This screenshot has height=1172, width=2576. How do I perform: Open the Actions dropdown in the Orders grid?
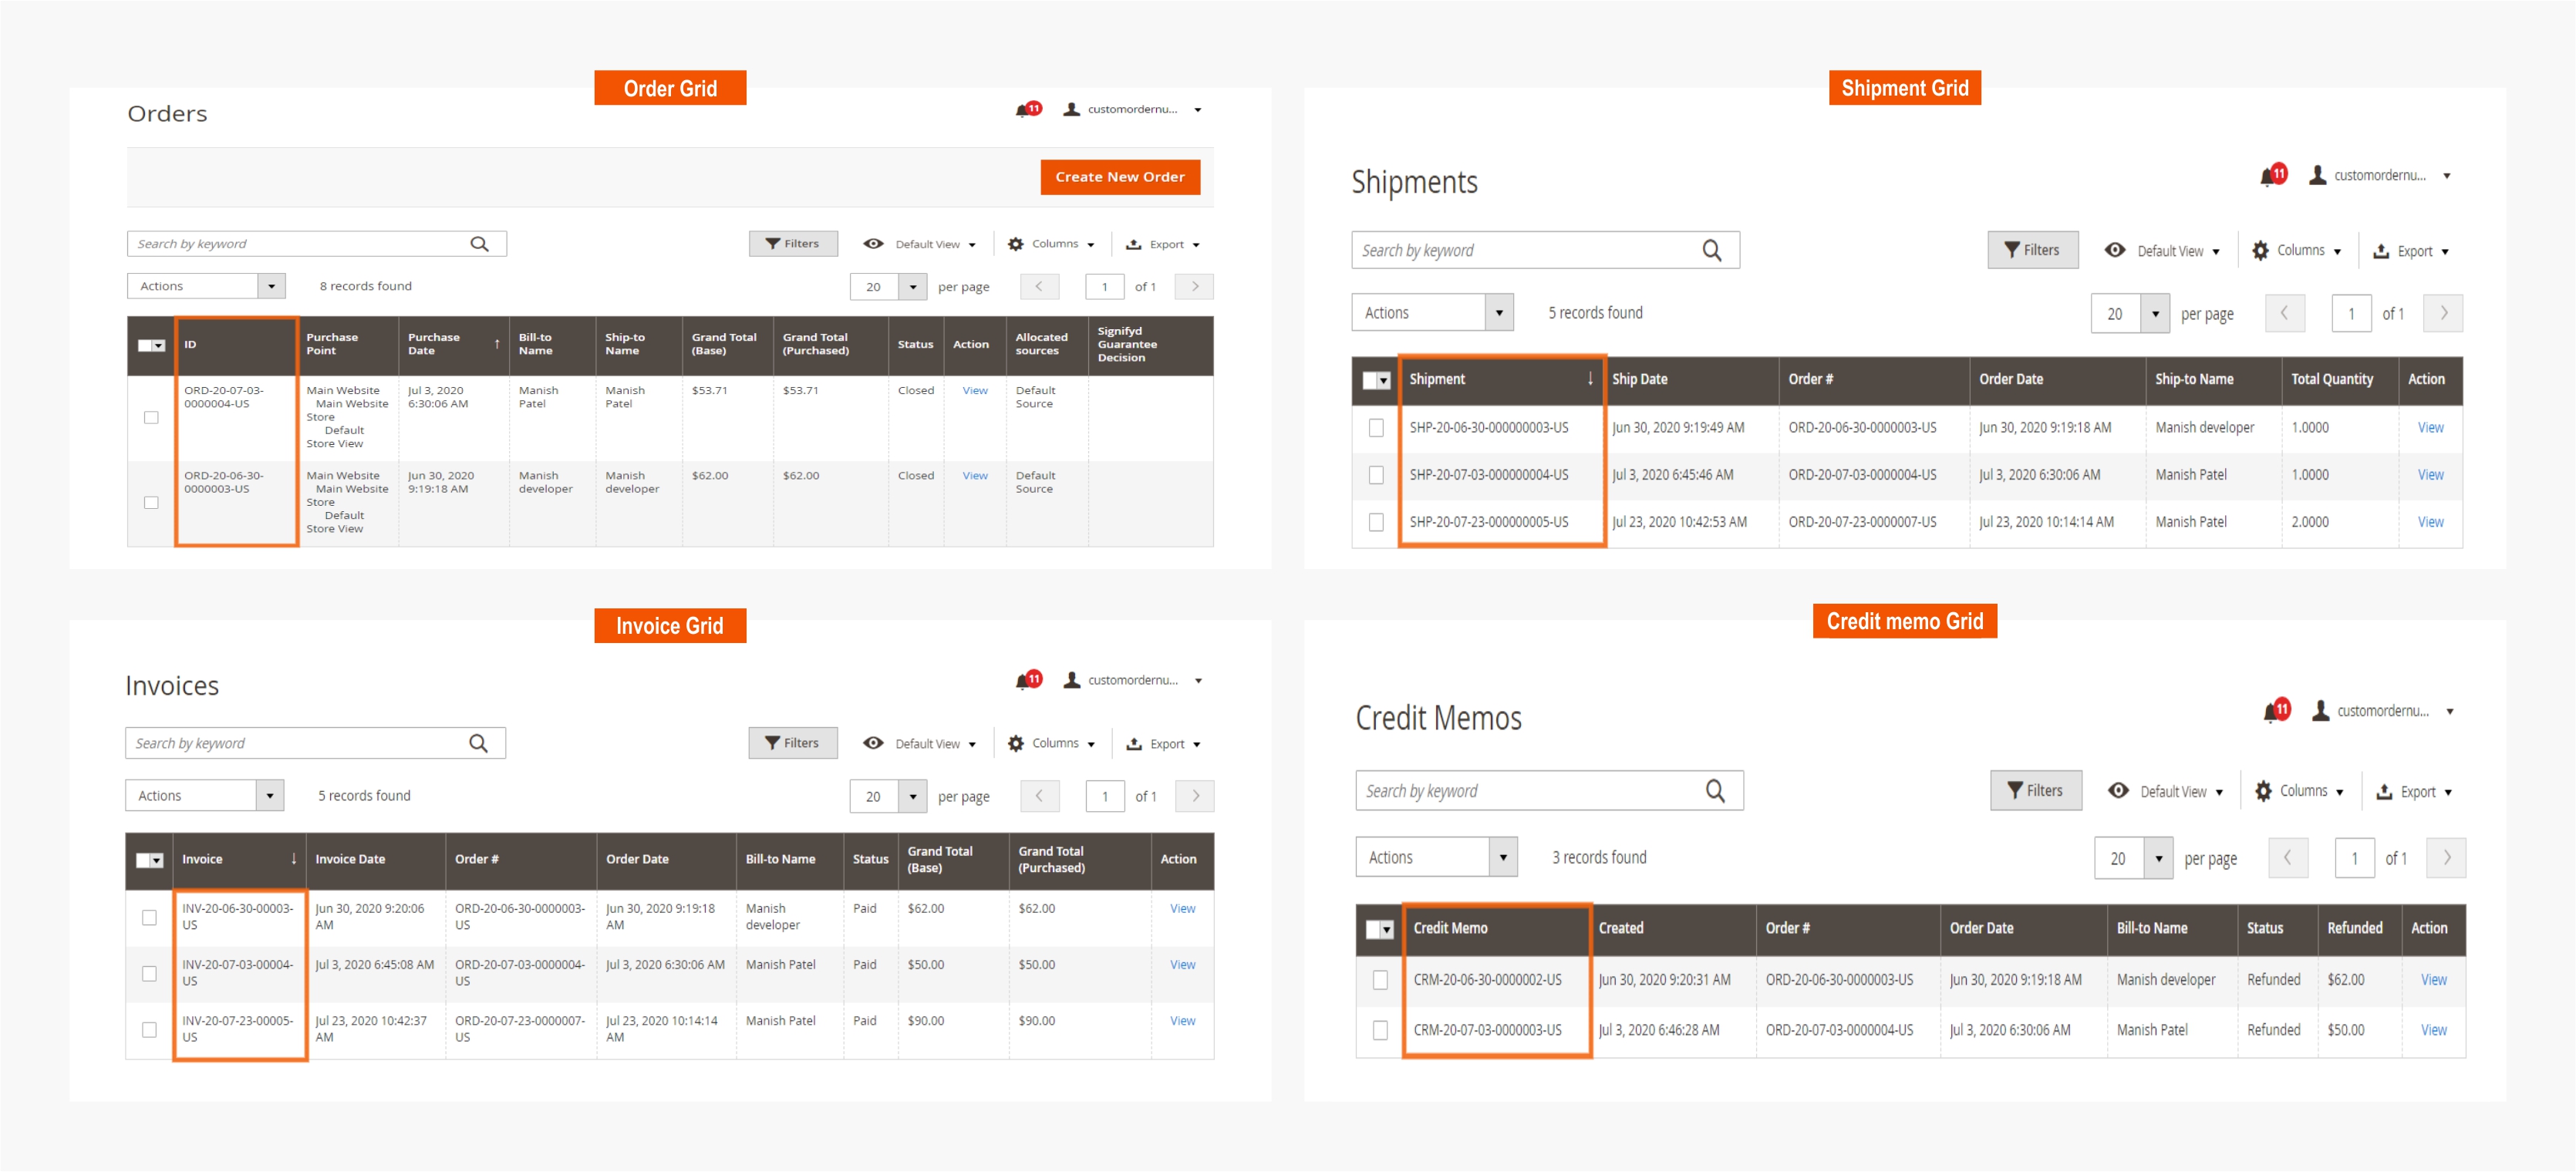pyautogui.click(x=206, y=285)
